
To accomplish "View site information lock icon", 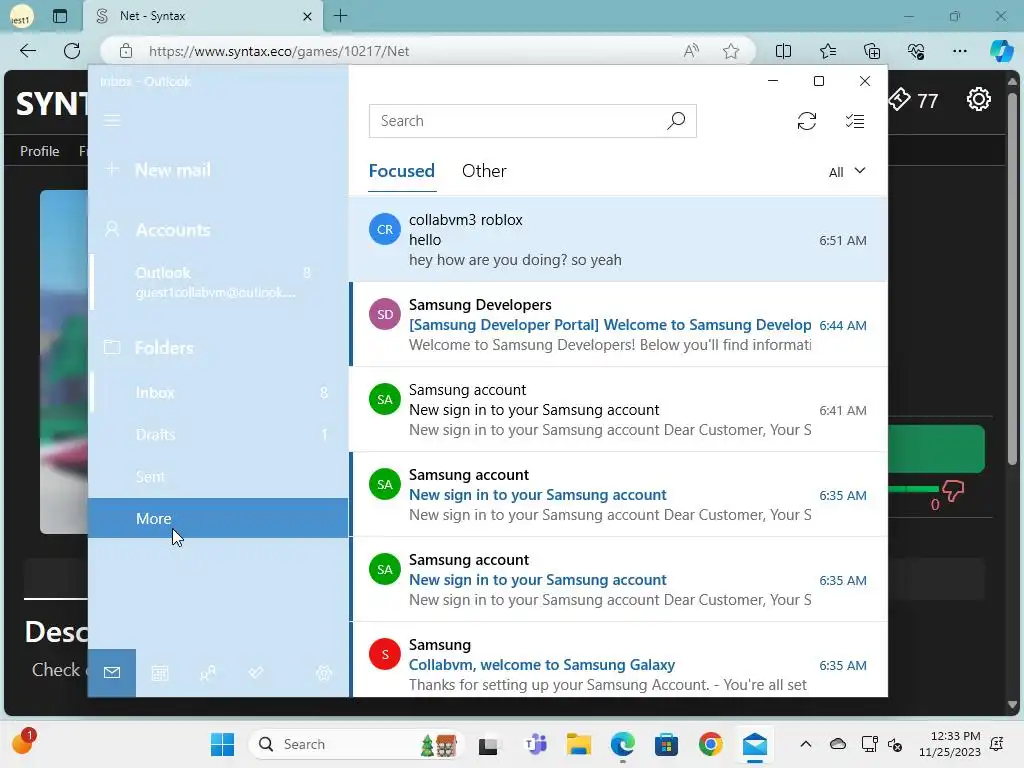I will pyautogui.click(x=126, y=51).
